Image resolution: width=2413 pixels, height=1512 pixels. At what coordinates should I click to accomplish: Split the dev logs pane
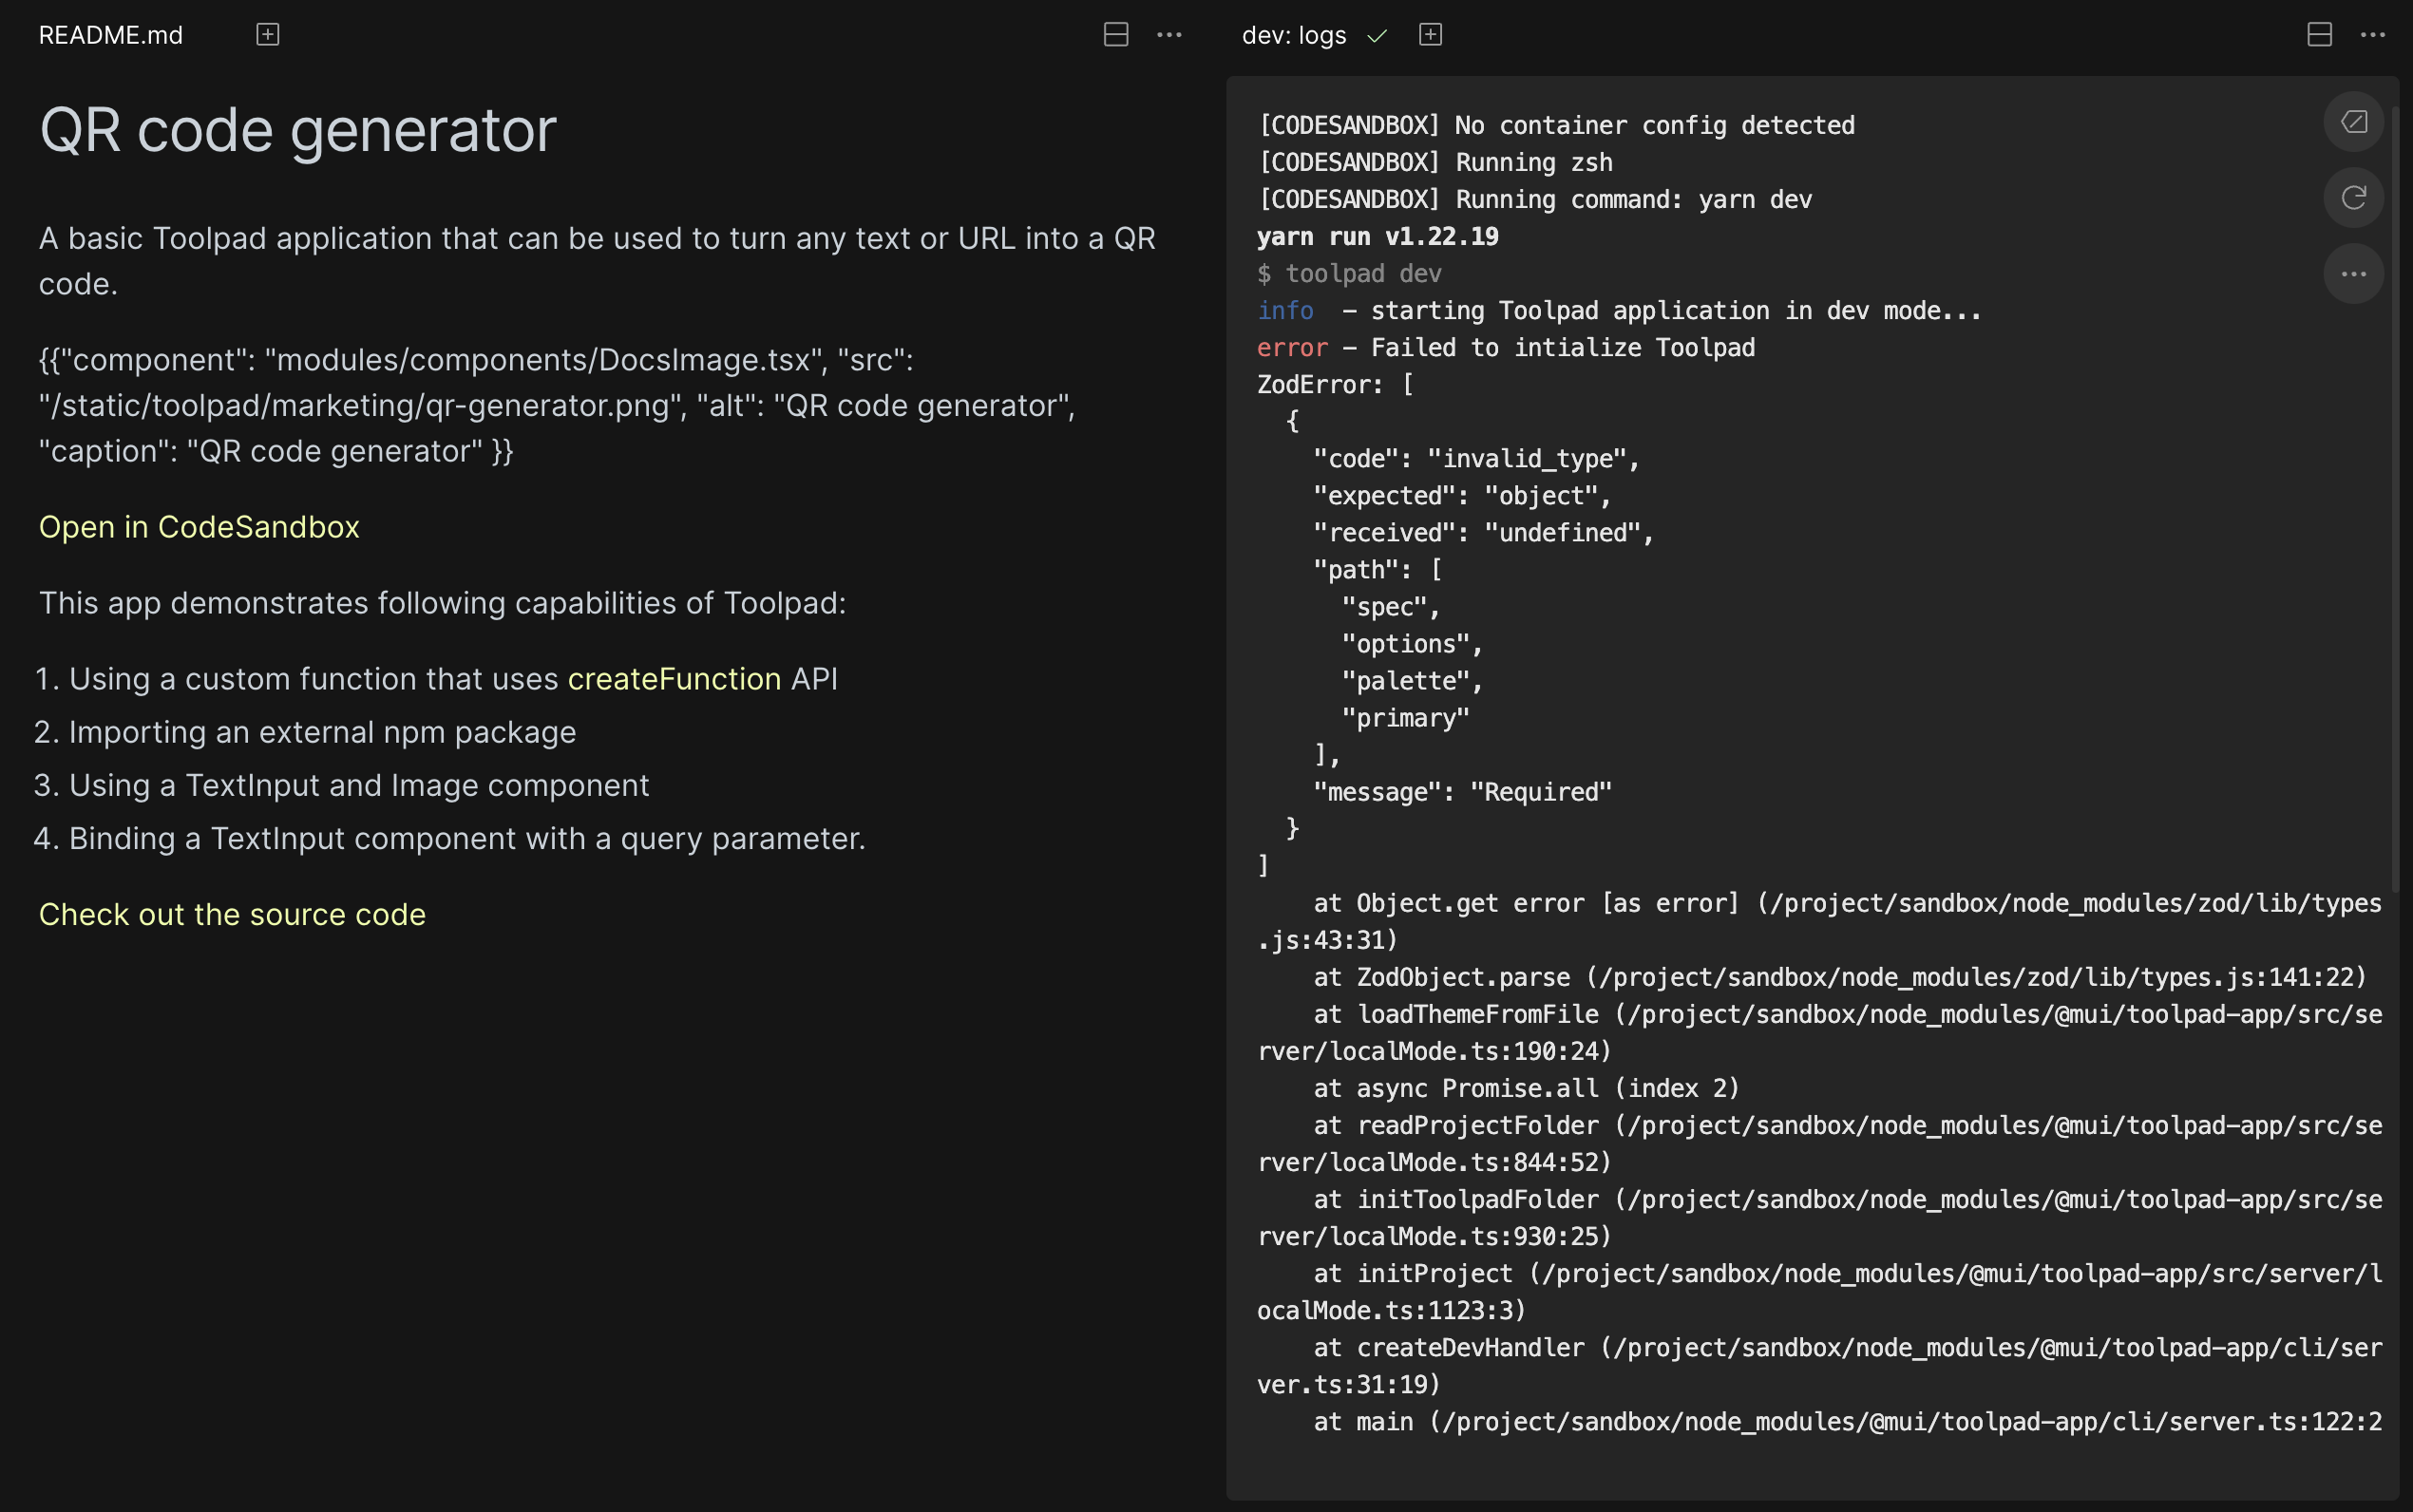(x=2320, y=34)
